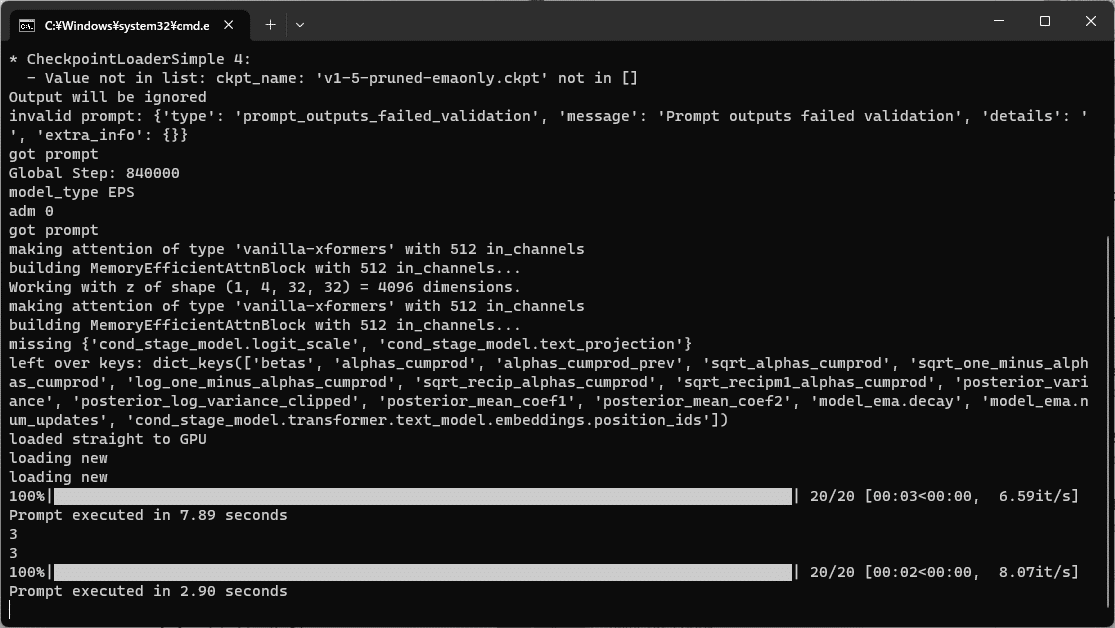Expand the new tab profile dropdown chevron
This screenshot has height=628, width=1115.
click(300, 25)
